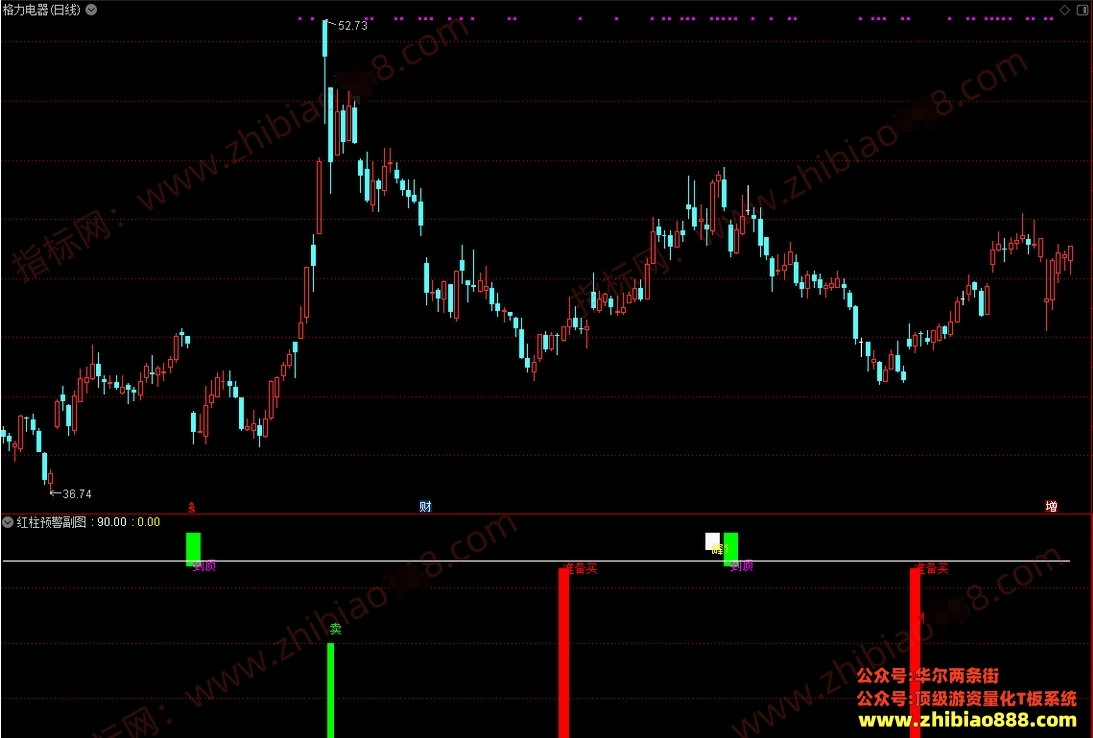Screen dimensions: 1093x738
Task: Click the 到顶 label beside the white block
Action: [x=742, y=566]
